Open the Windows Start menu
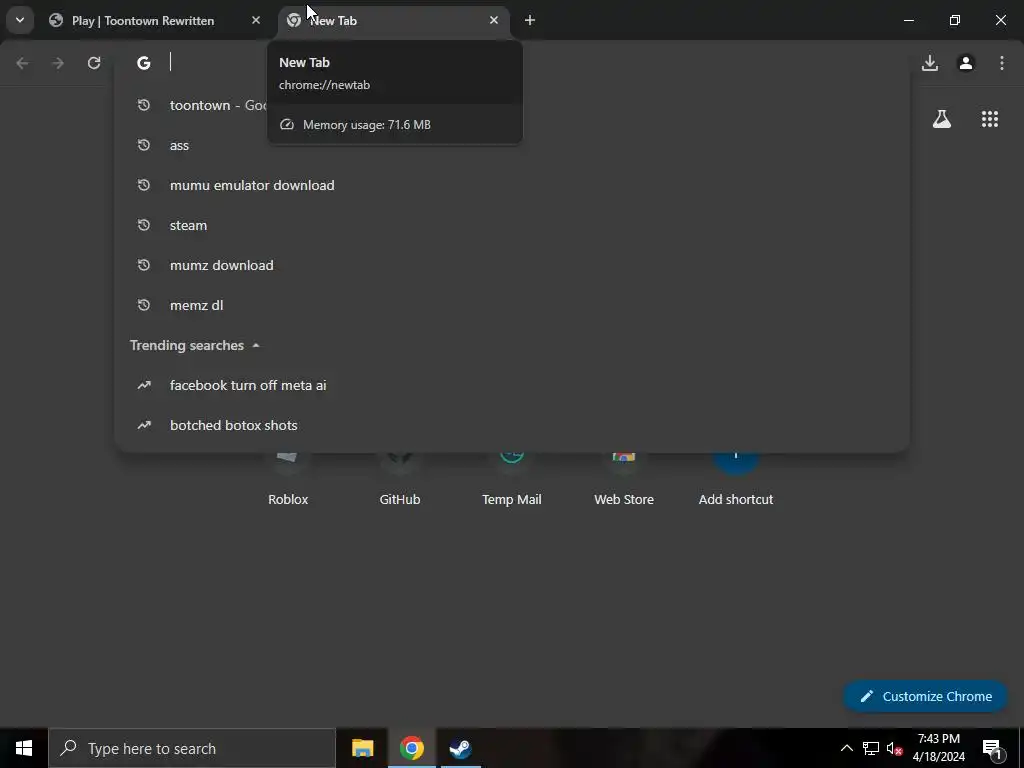 point(24,748)
